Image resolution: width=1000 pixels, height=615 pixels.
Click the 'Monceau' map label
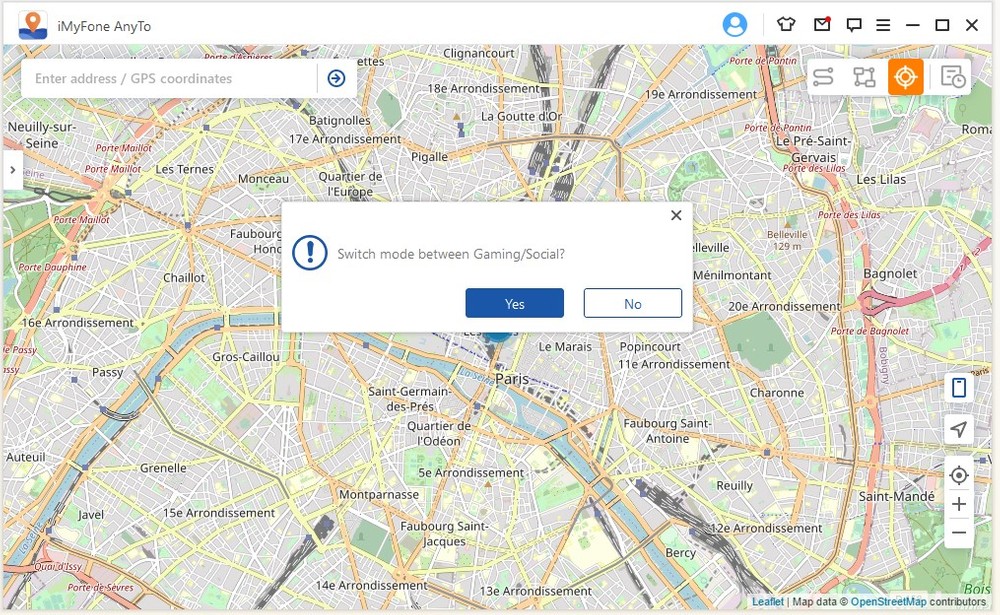[x=263, y=179]
